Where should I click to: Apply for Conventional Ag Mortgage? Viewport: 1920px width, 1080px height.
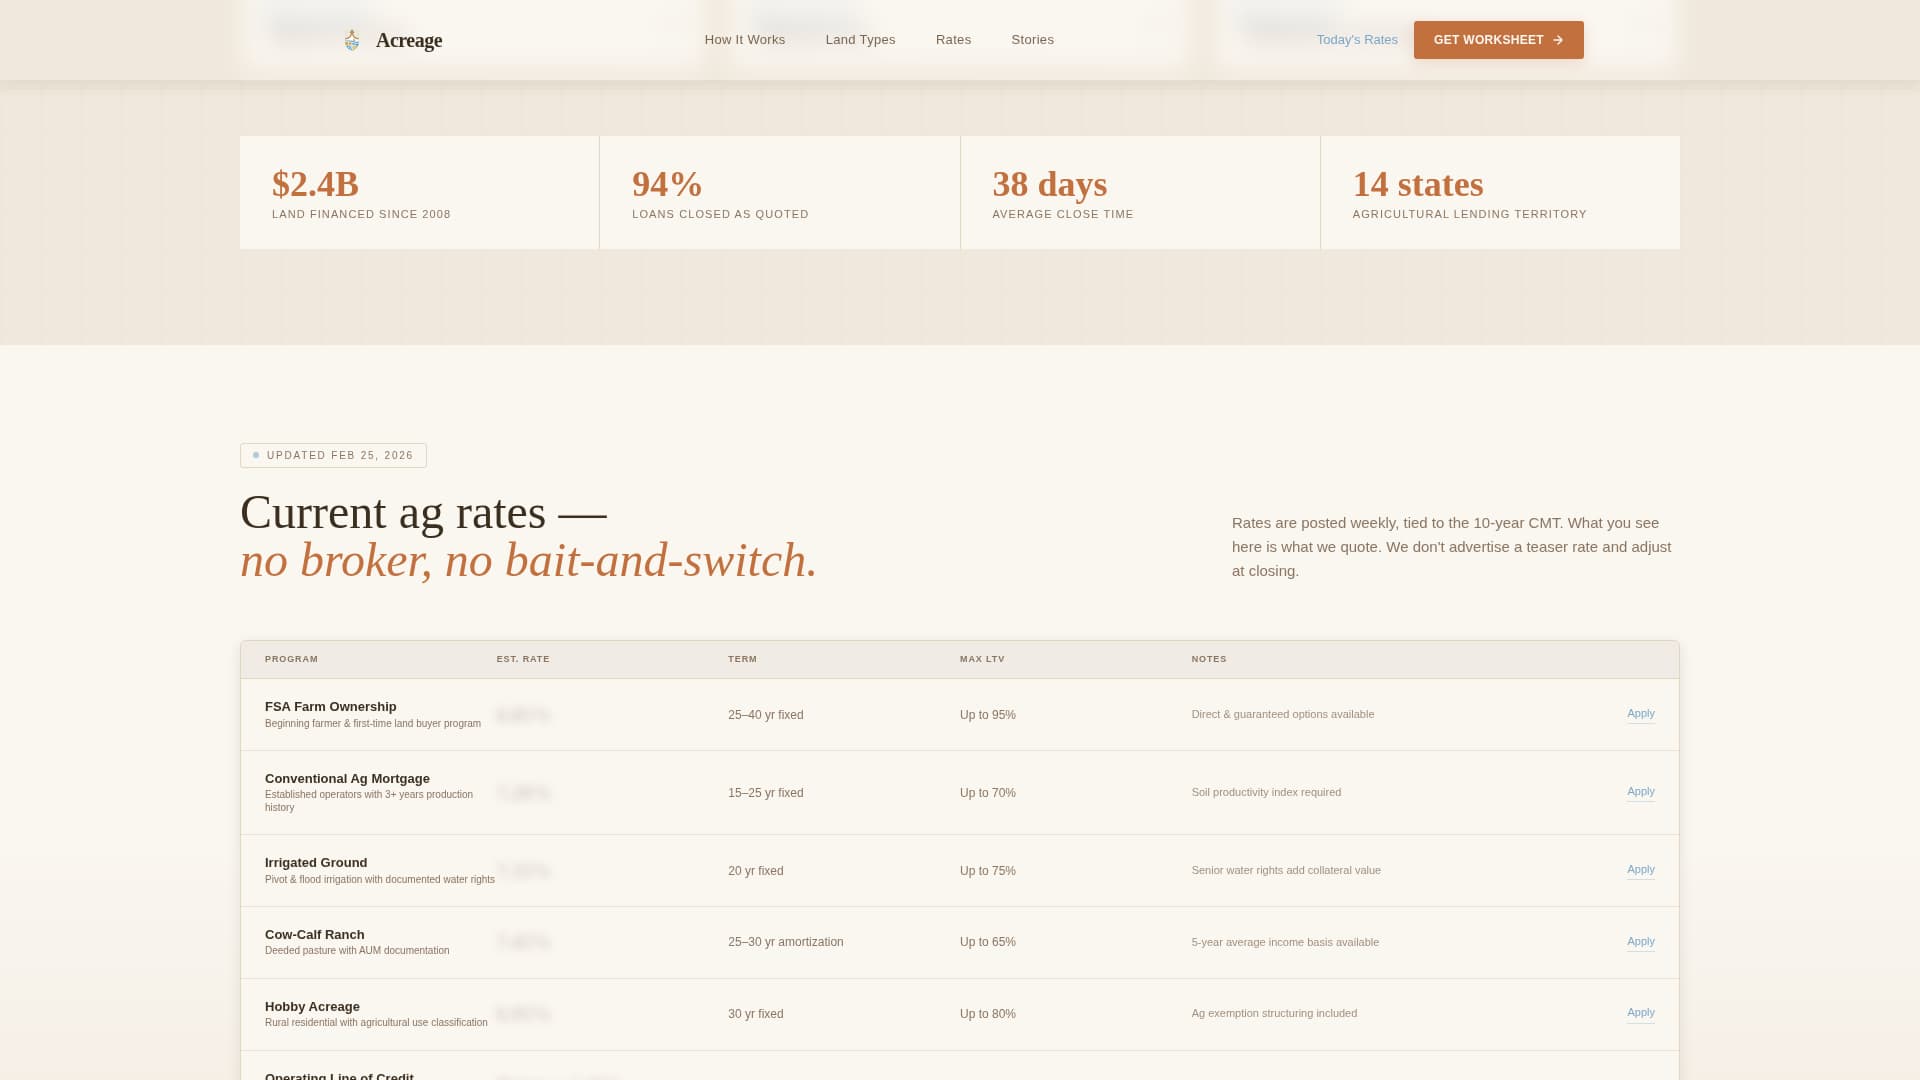[x=1640, y=792]
